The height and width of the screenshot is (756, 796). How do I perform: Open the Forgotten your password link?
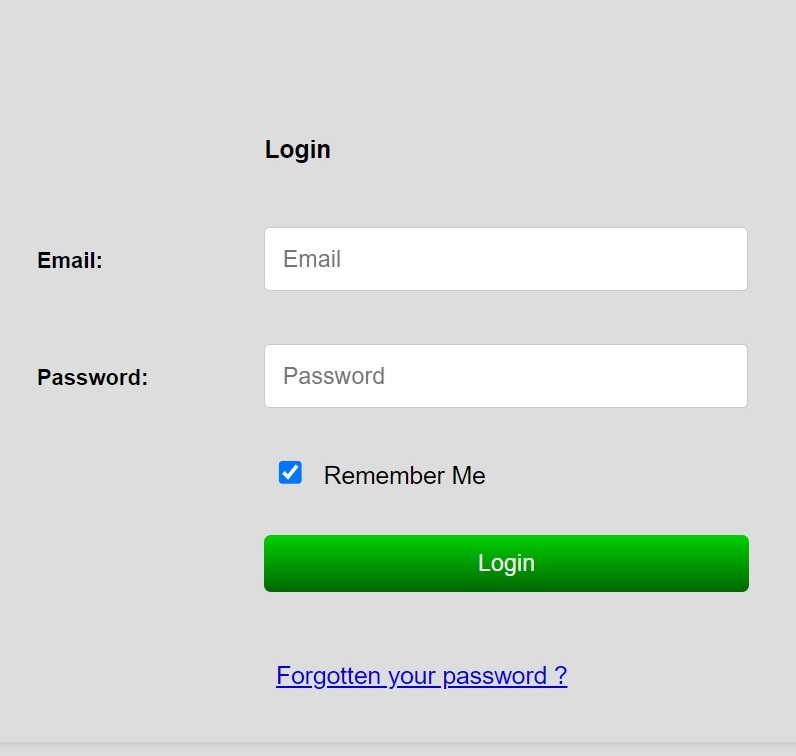pyautogui.click(x=421, y=676)
